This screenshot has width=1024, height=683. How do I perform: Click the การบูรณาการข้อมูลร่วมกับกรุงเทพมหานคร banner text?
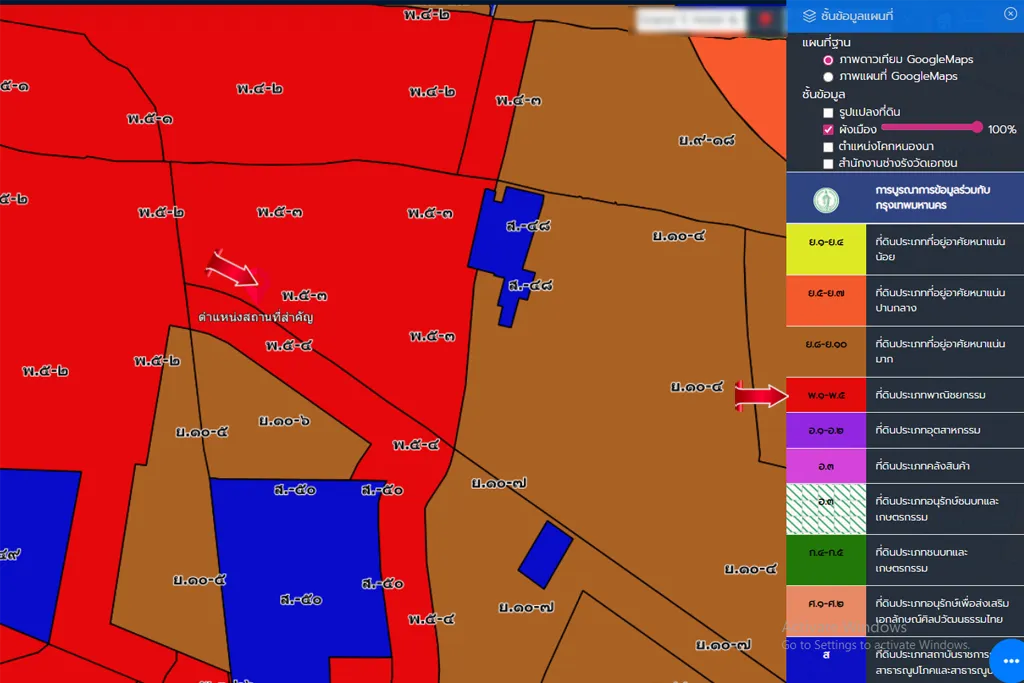click(x=933, y=197)
